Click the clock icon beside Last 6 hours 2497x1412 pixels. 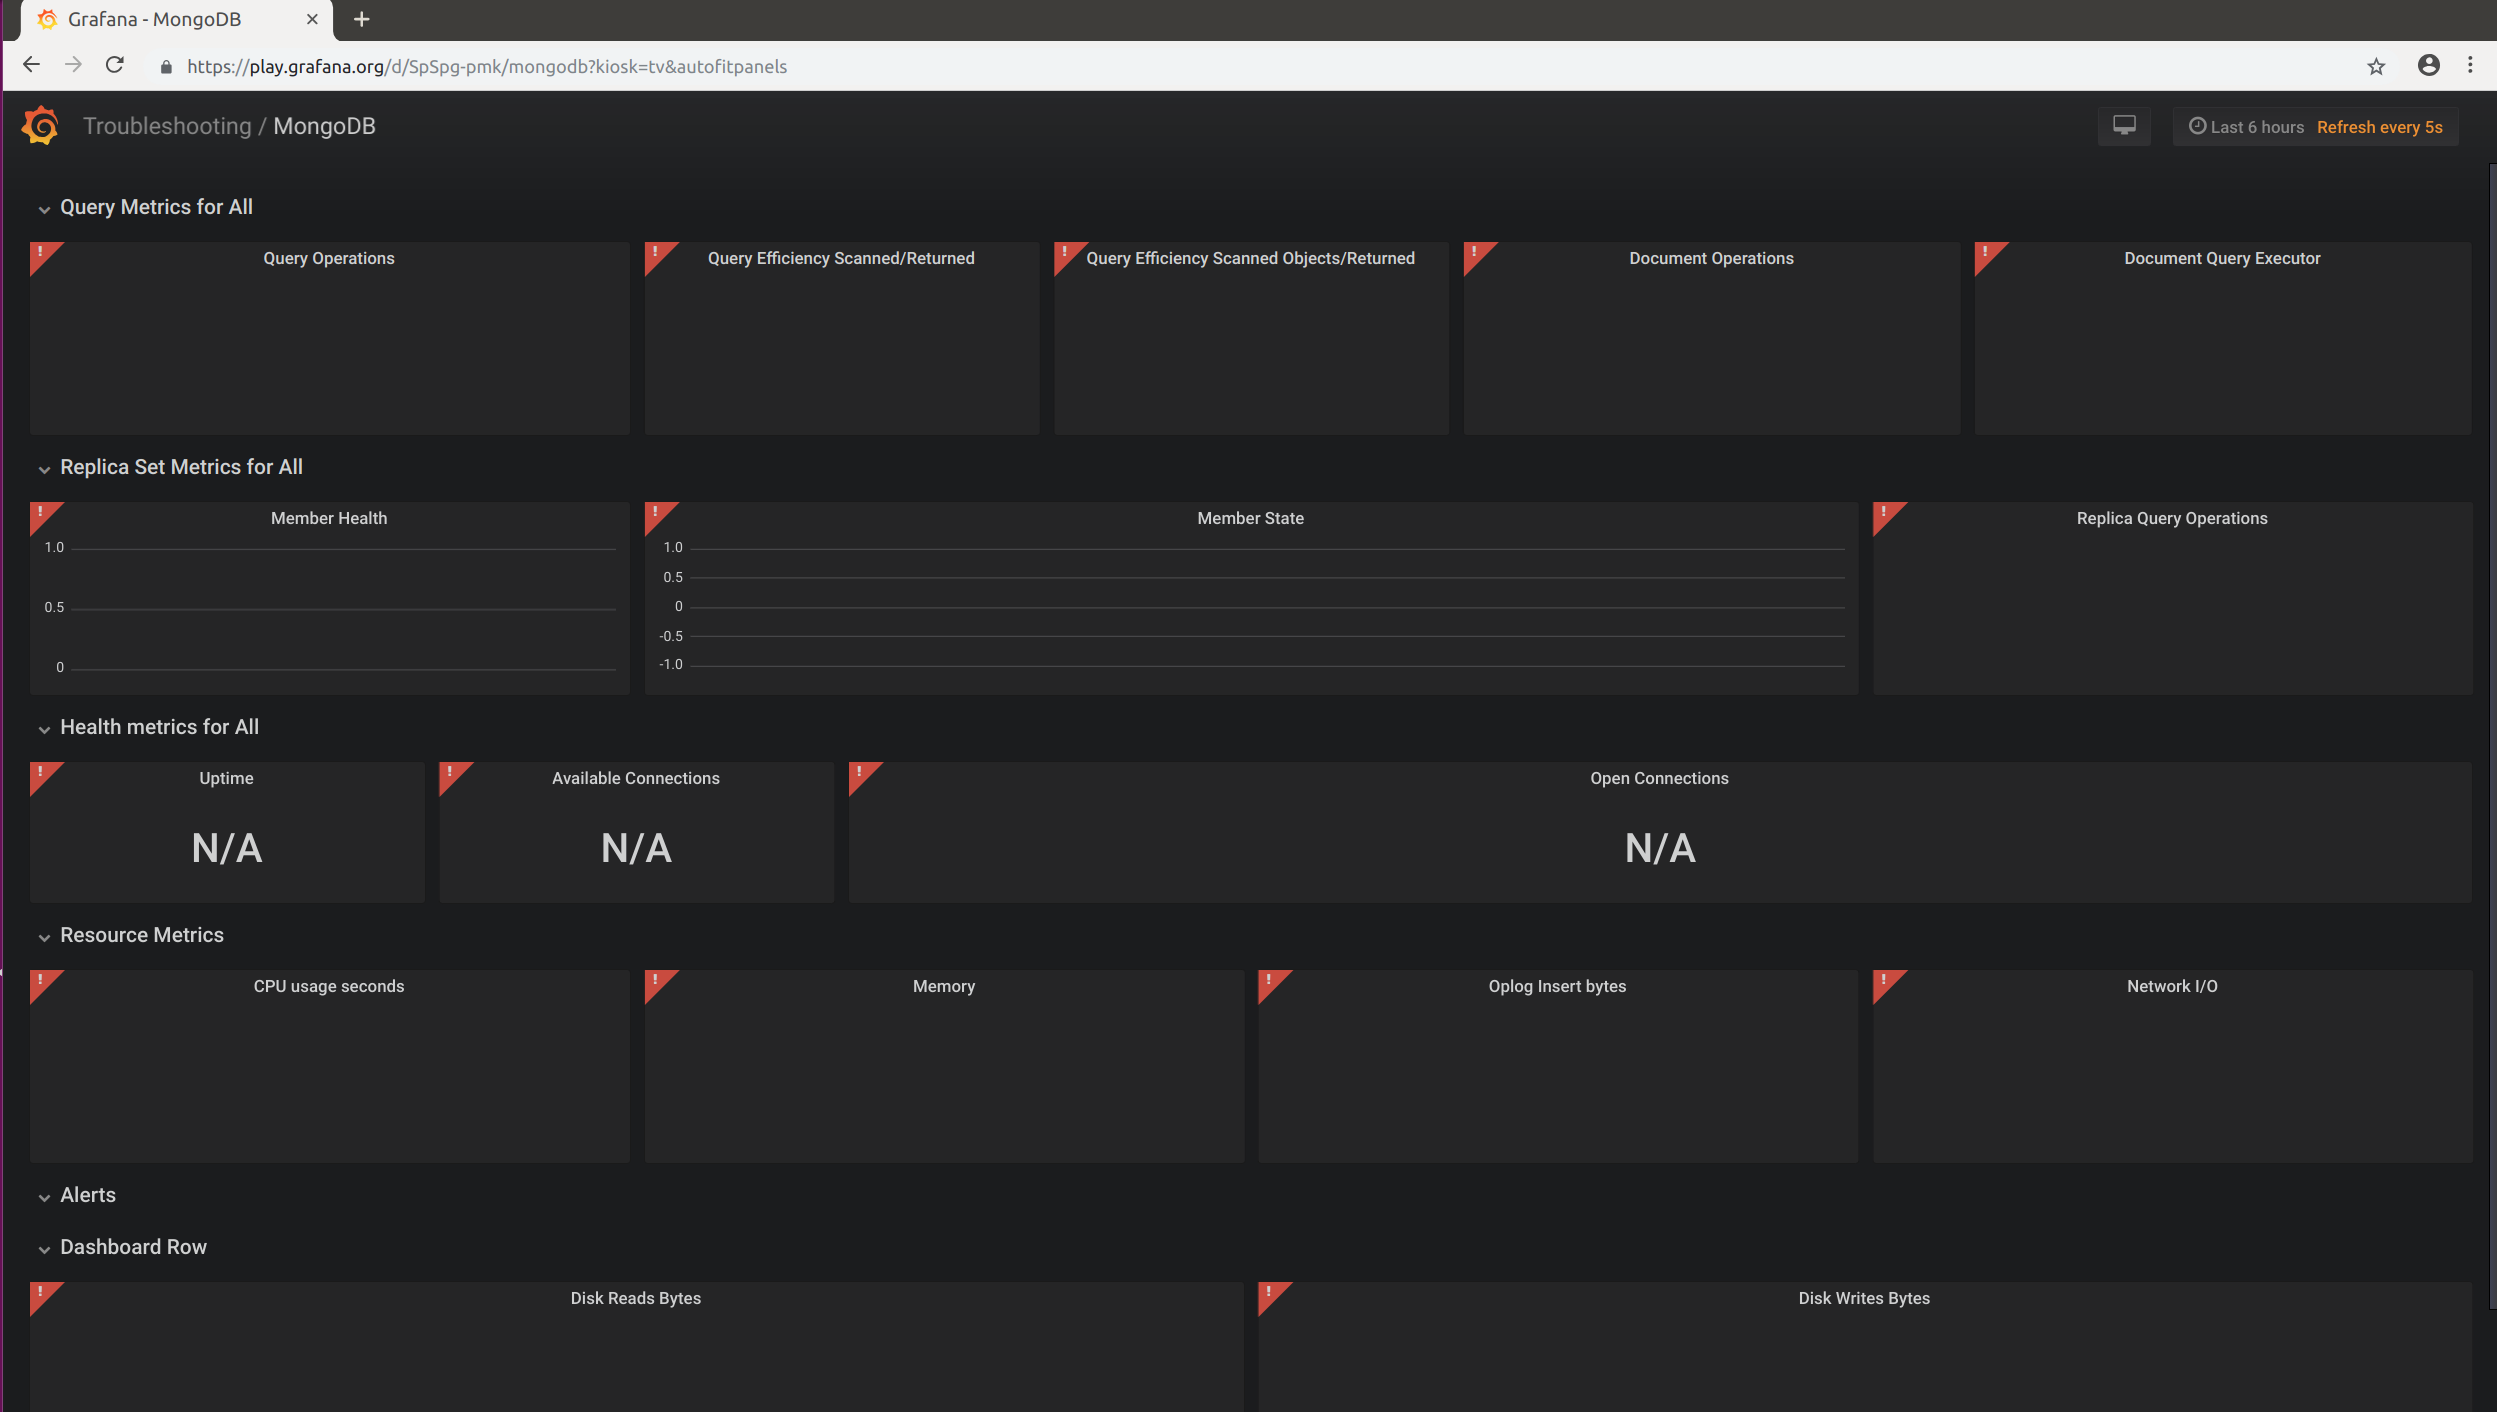tap(2197, 126)
